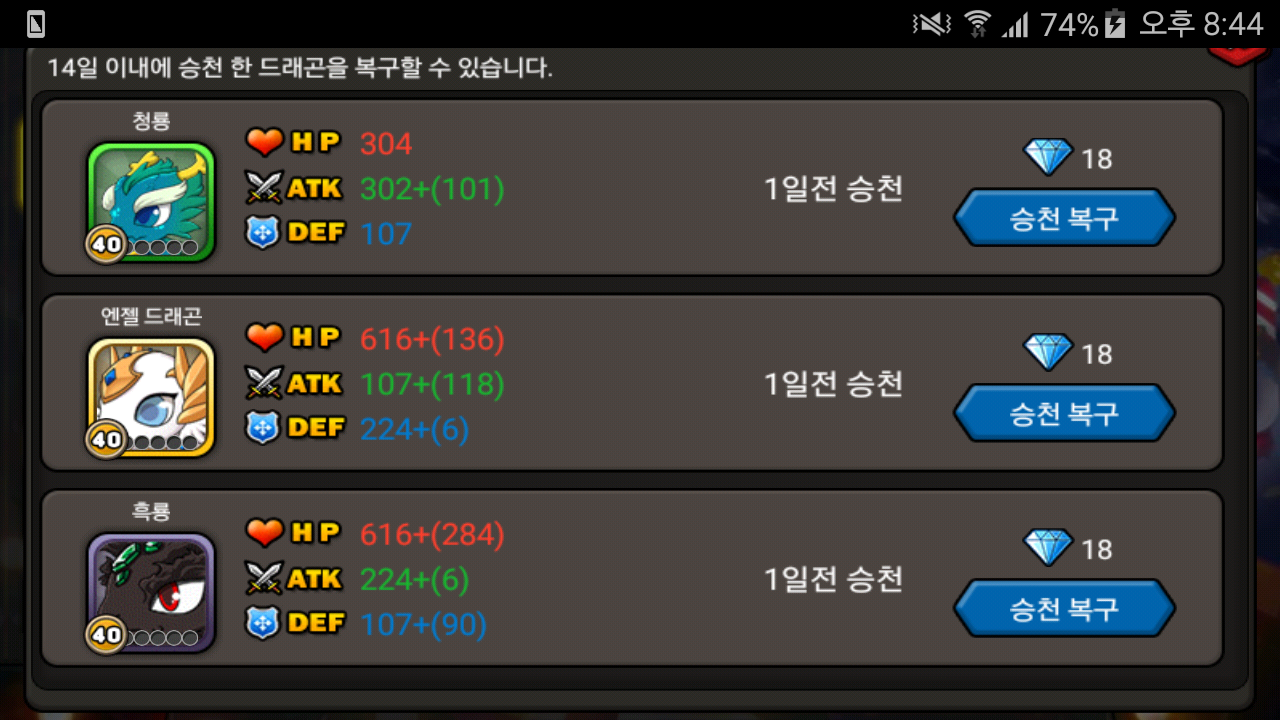Screen dimensions: 1280x720
Task: Tap the 엔젤 드래곤 portrait
Action: coord(151,397)
